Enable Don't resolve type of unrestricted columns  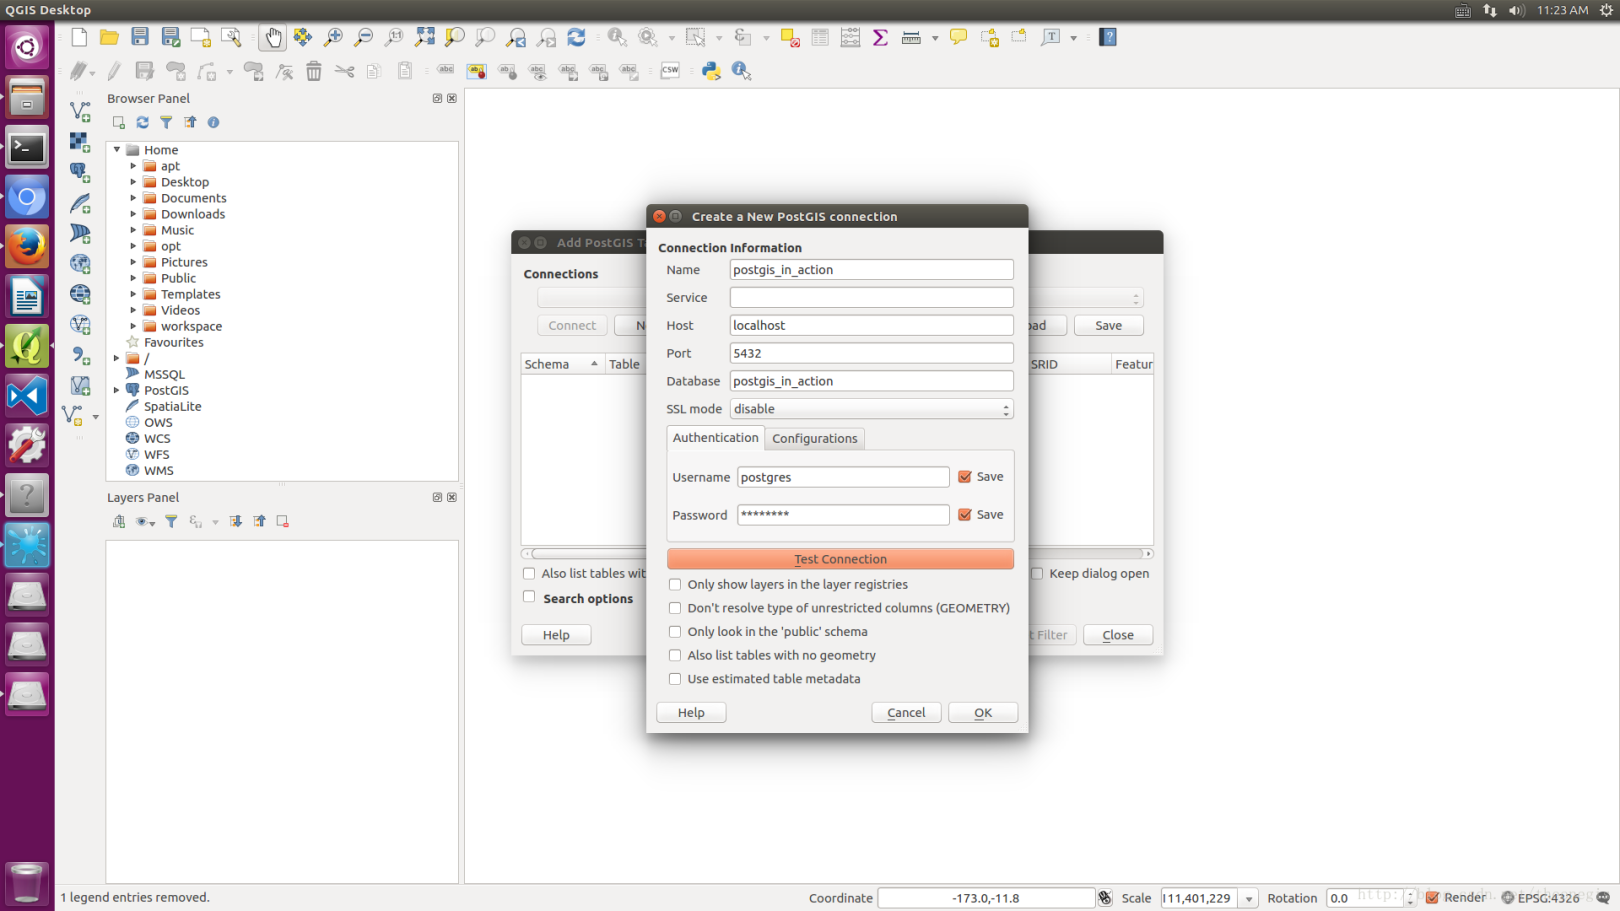point(675,608)
